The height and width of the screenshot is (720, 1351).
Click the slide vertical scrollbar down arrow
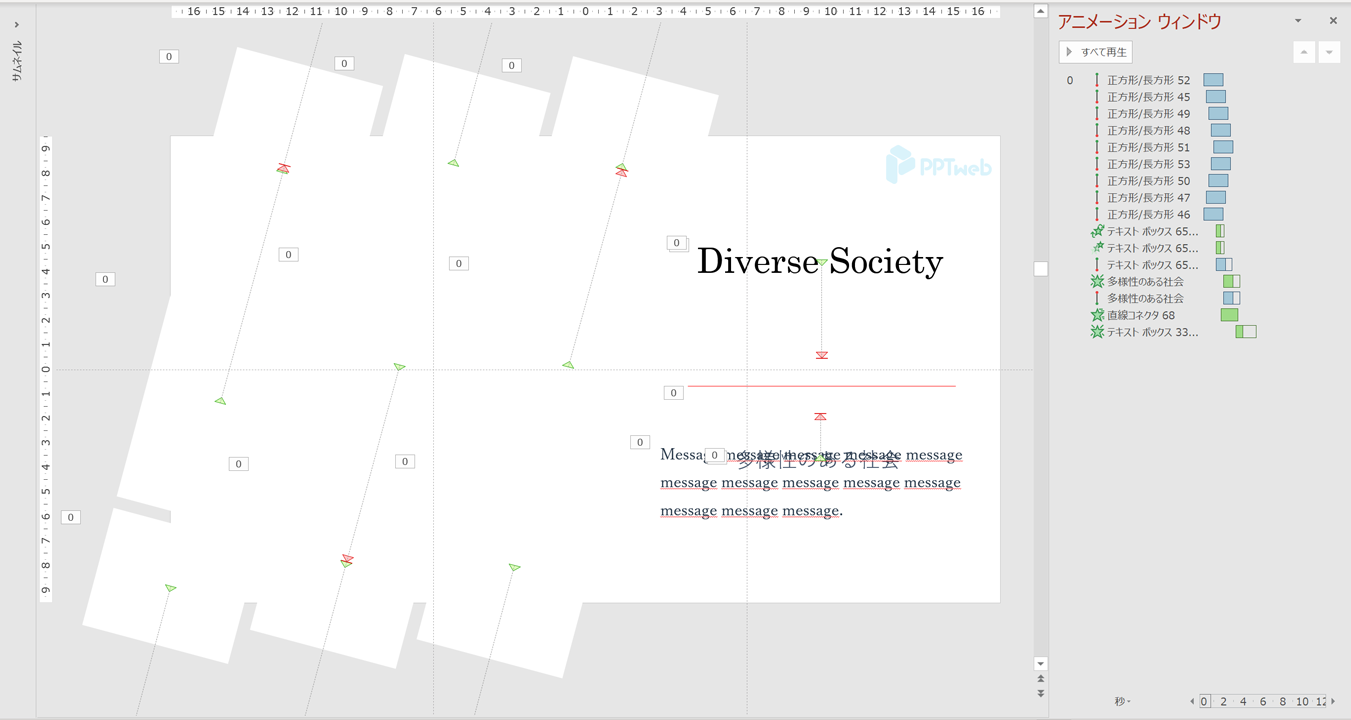point(1041,664)
